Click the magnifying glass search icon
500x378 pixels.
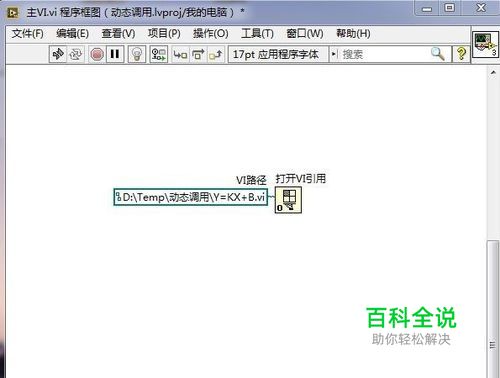(438, 54)
